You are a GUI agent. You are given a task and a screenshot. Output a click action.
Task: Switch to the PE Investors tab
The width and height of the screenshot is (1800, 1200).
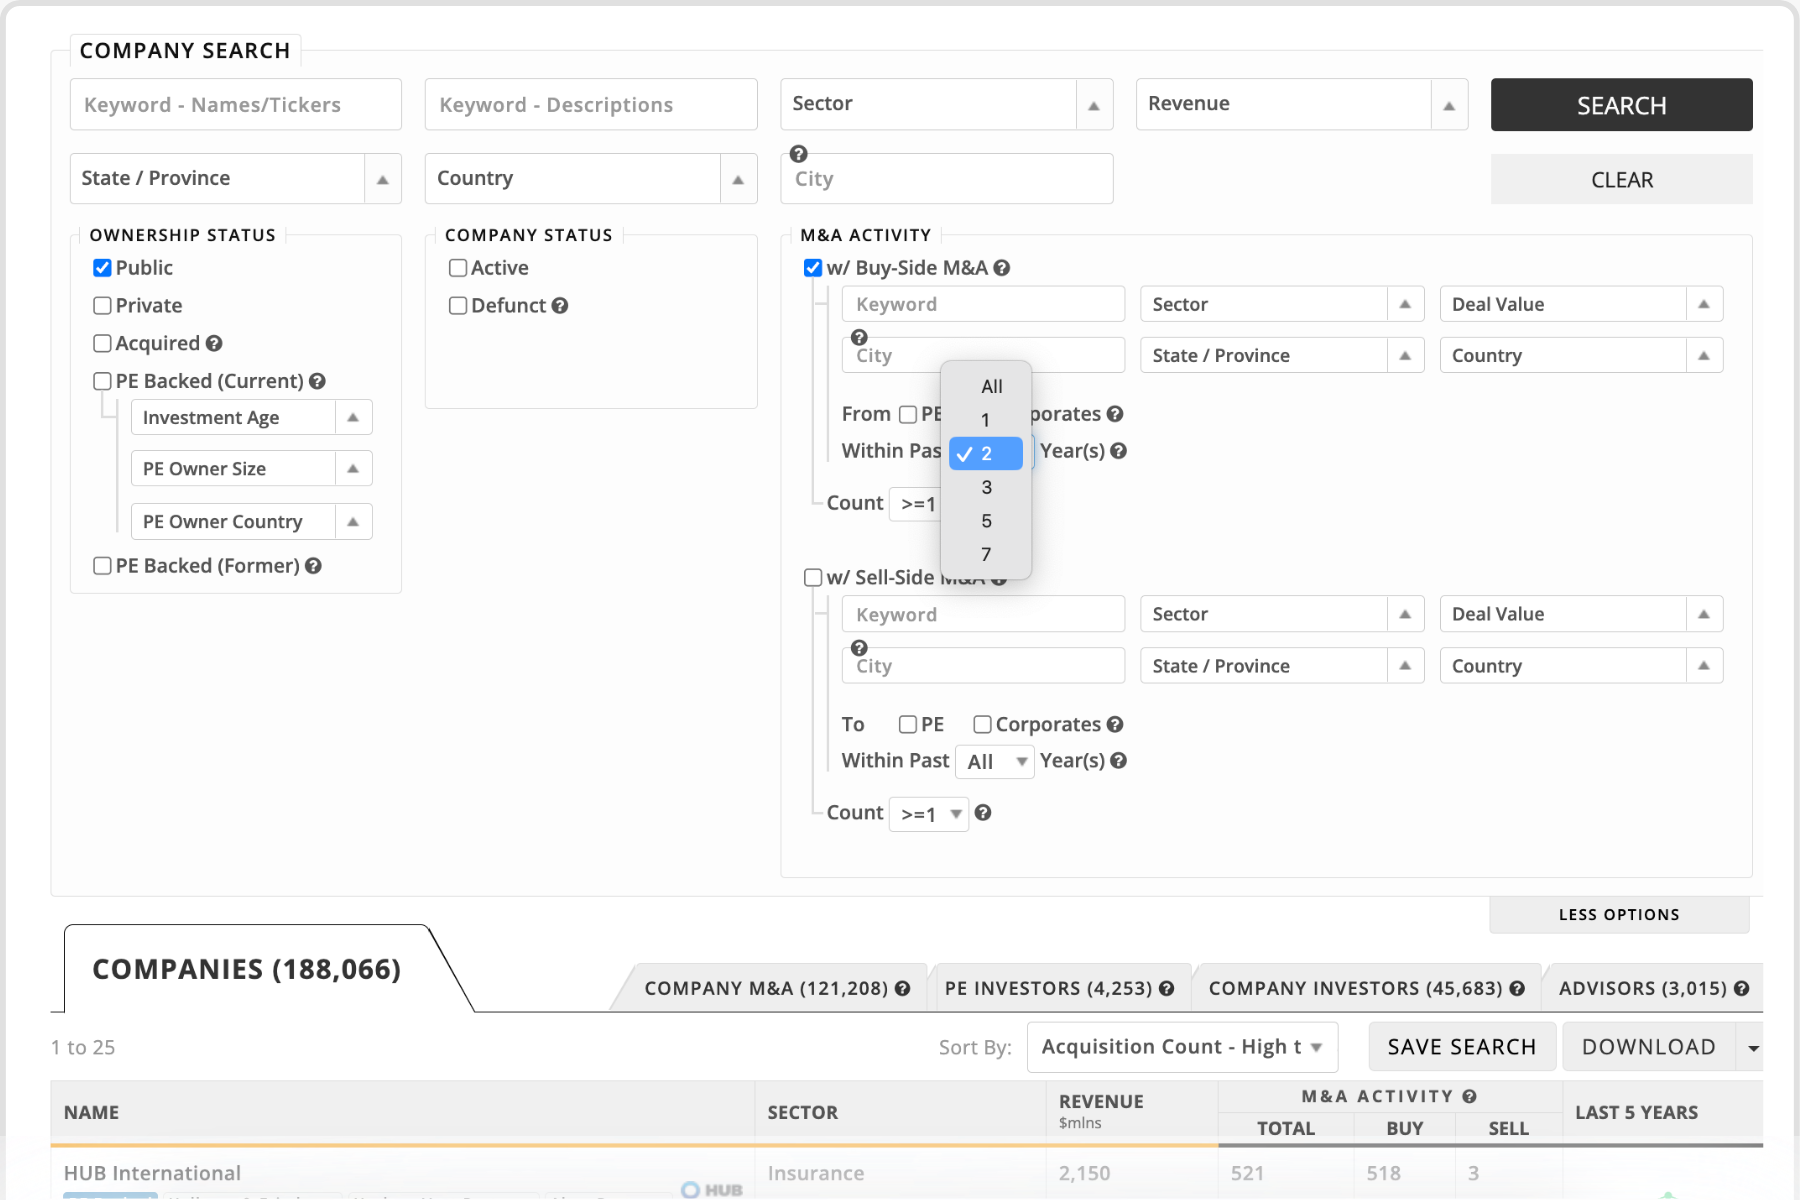(x=1058, y=988)
